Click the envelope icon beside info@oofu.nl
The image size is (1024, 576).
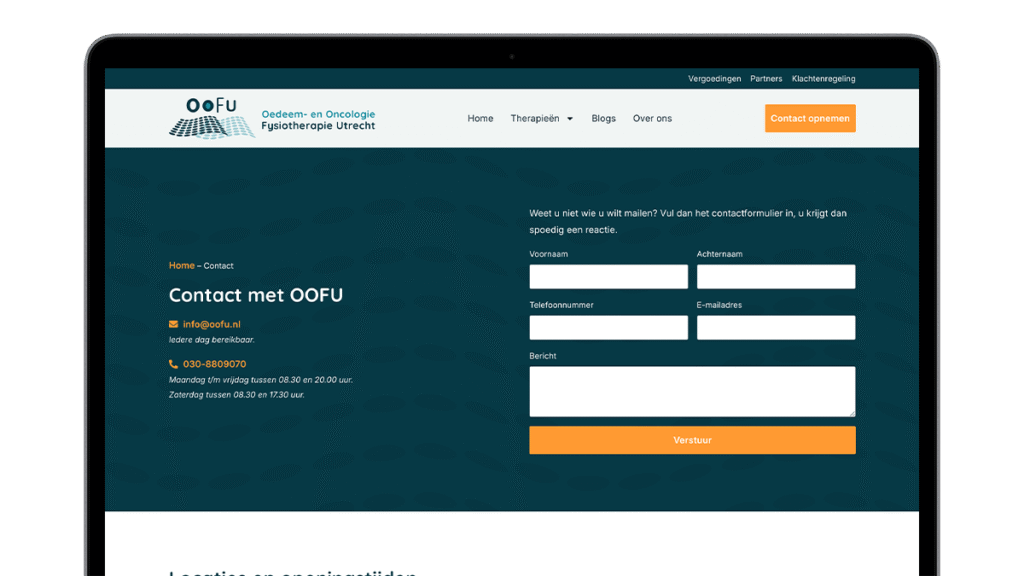[x=174, y=324]
